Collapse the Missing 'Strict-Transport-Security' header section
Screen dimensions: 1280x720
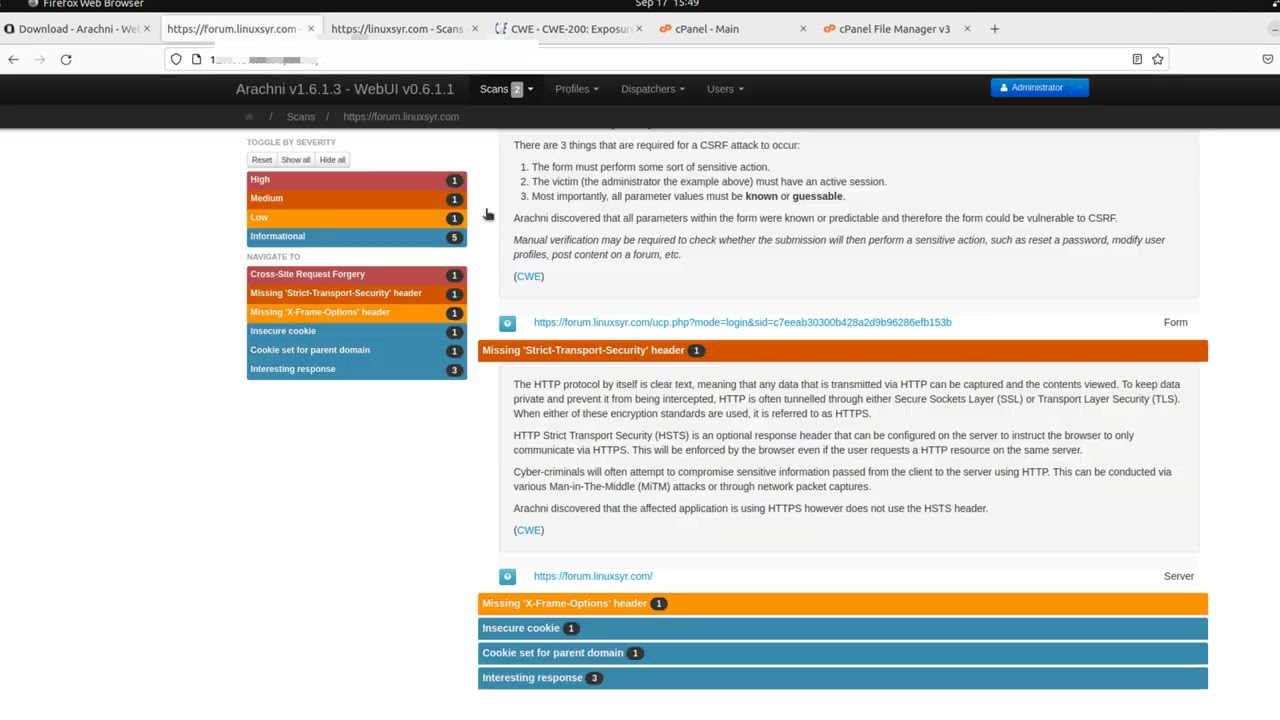pyautogui.click(x=843, y=351)
